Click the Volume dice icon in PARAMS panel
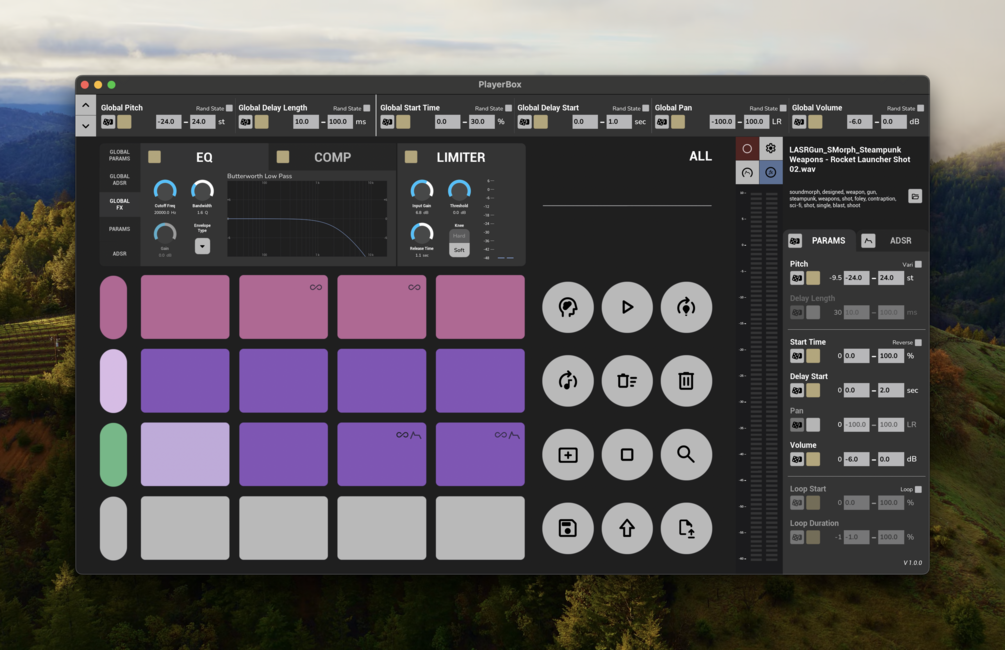This screenshot has width=1005, height=650. 797,459
